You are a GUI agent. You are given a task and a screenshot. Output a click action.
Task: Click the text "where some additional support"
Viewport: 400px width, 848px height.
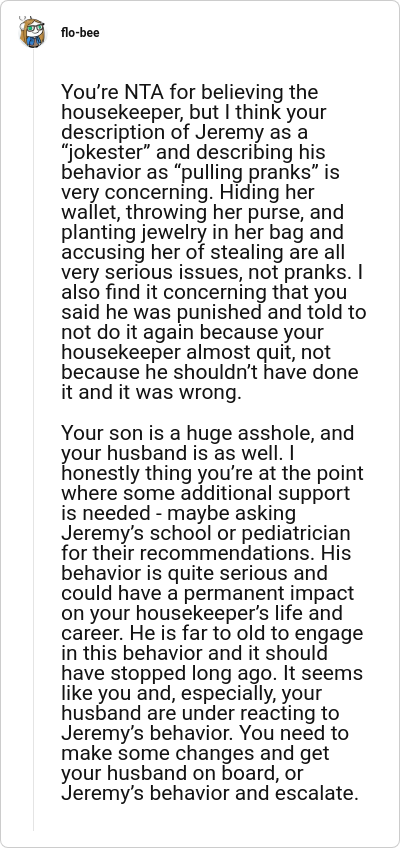205,493
